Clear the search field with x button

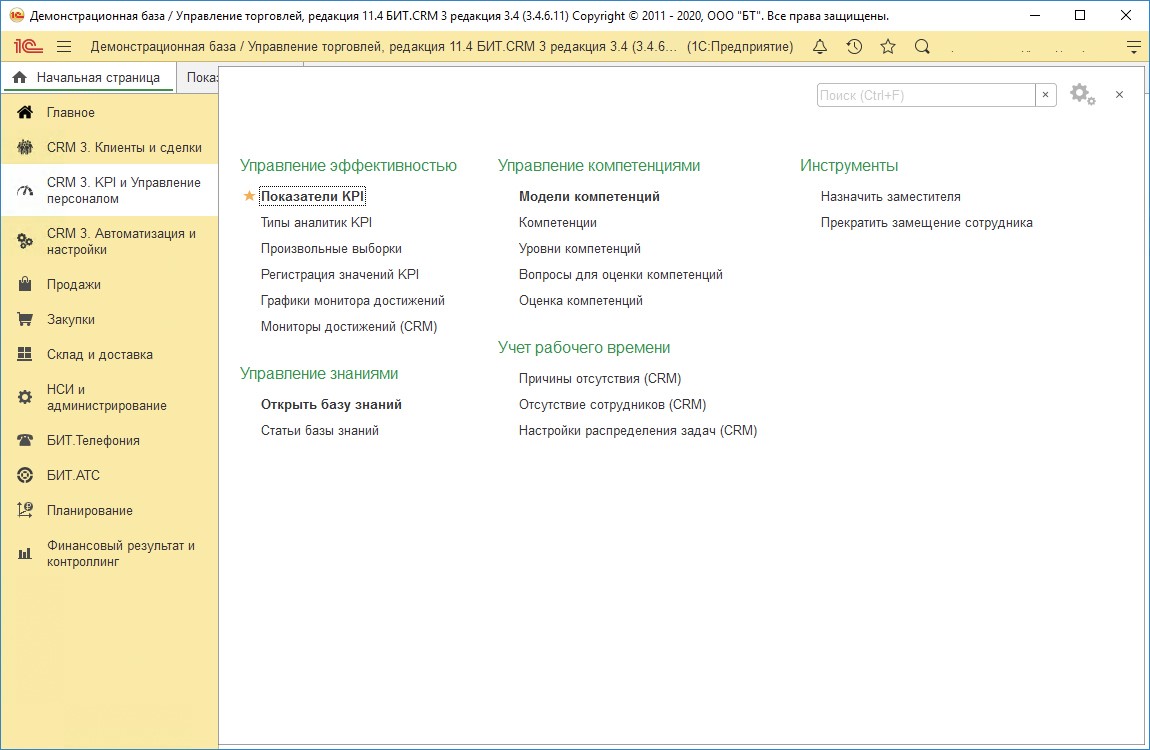click(x=1046, y=95)
